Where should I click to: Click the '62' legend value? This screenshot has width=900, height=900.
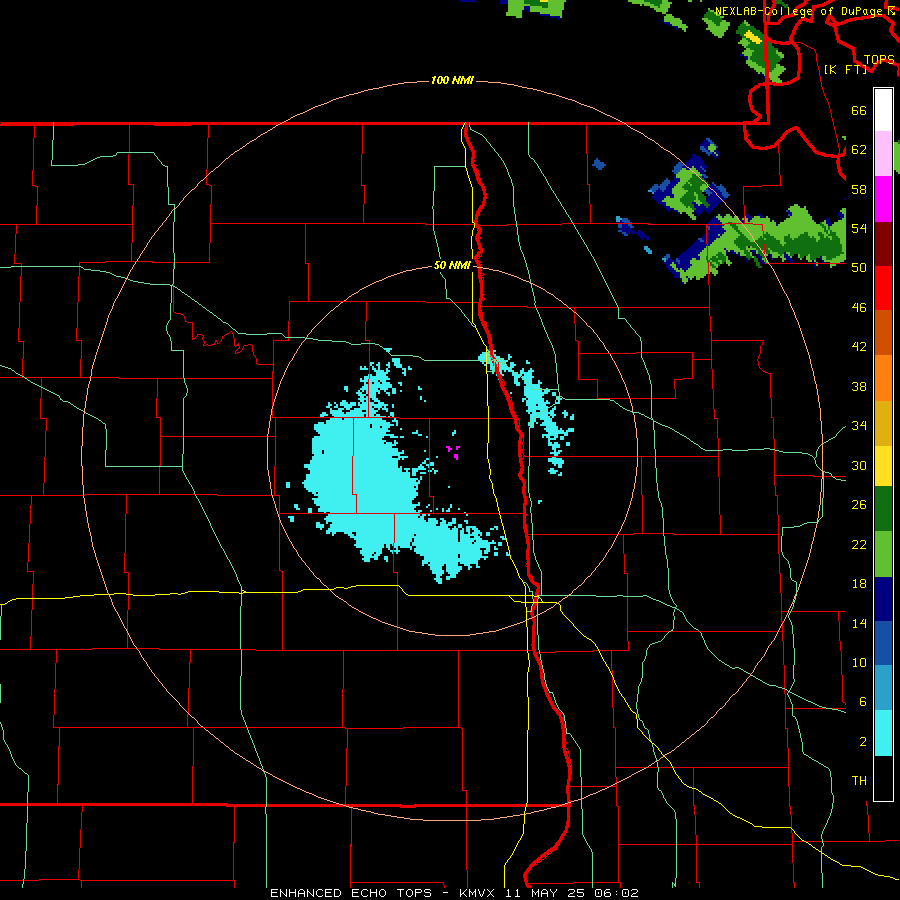(x=859, y=150)
